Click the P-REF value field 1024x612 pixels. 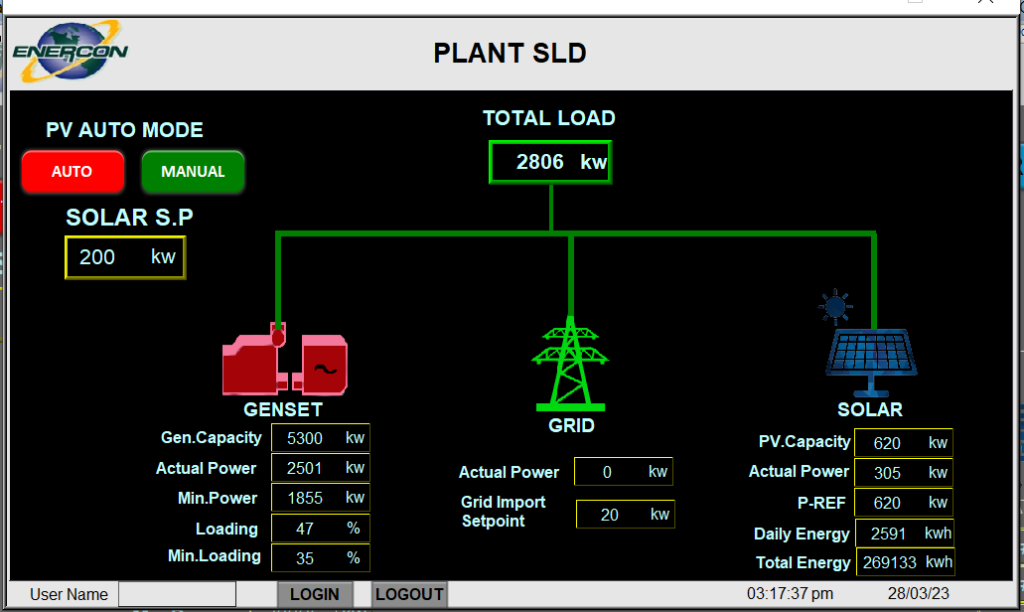pyautogui.click(x=903, y=503)
